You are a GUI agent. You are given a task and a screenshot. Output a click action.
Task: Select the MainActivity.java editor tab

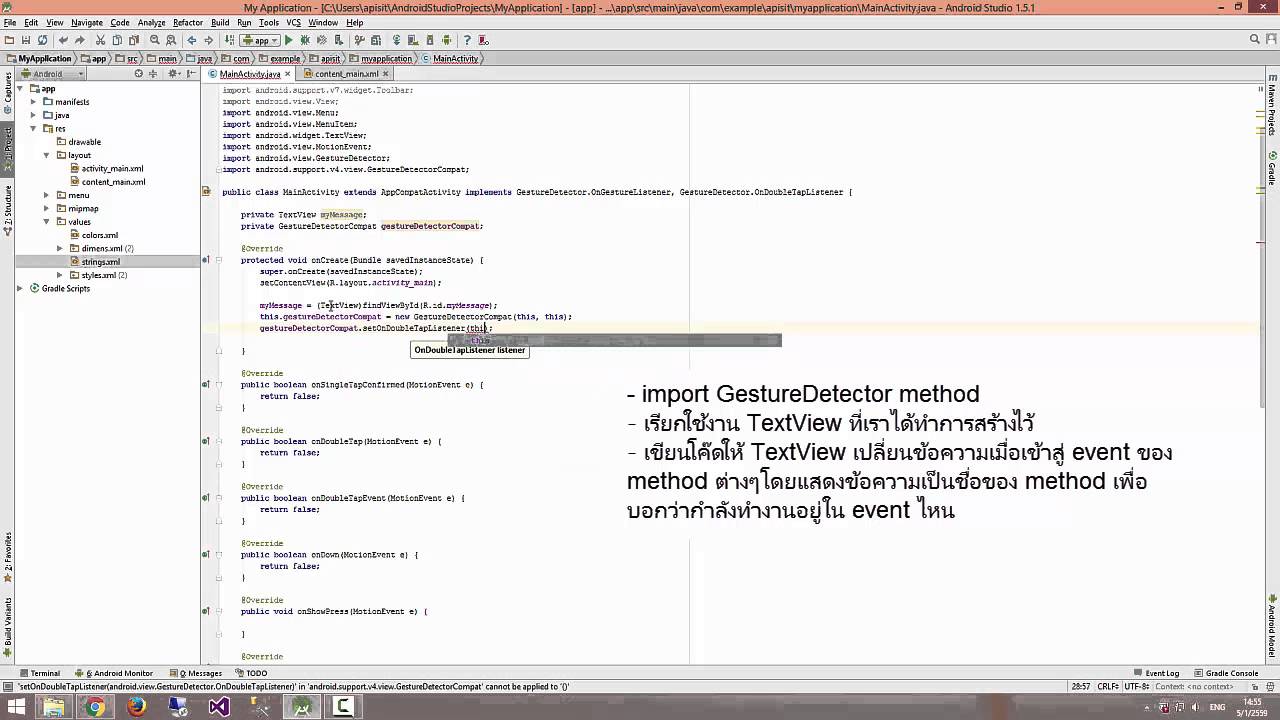[x=250, y=74]
